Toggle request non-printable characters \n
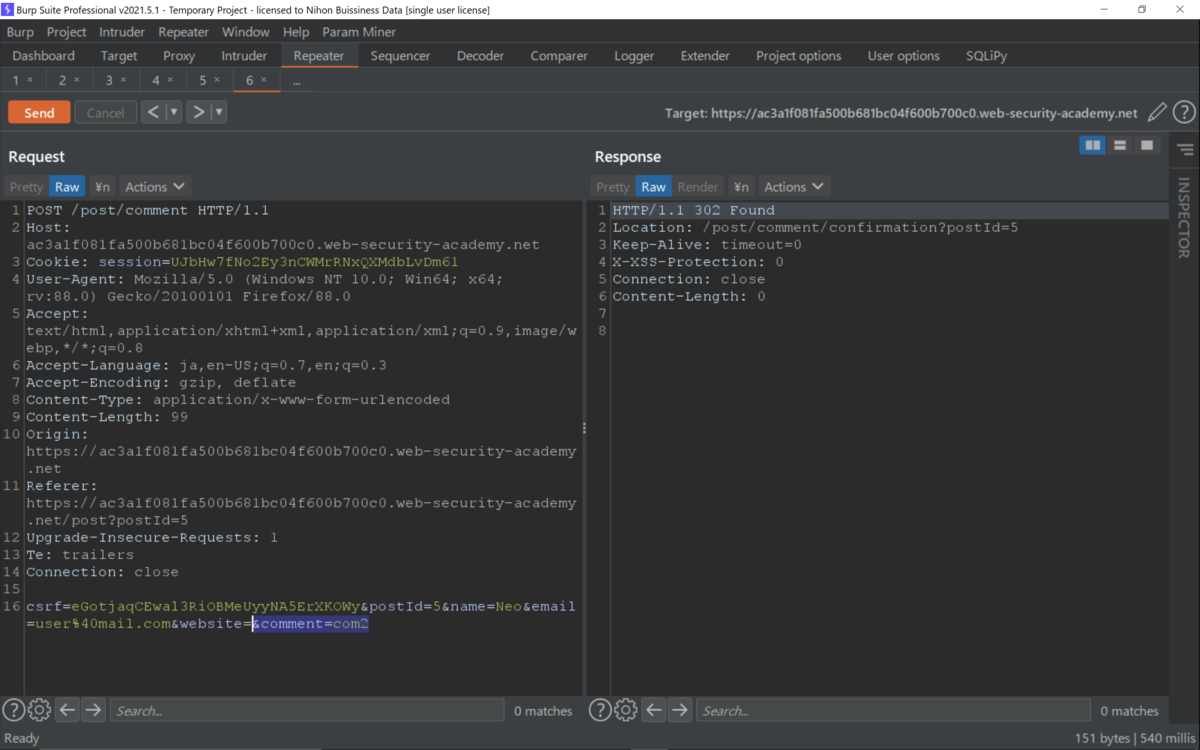 click(x=102, y=187)
